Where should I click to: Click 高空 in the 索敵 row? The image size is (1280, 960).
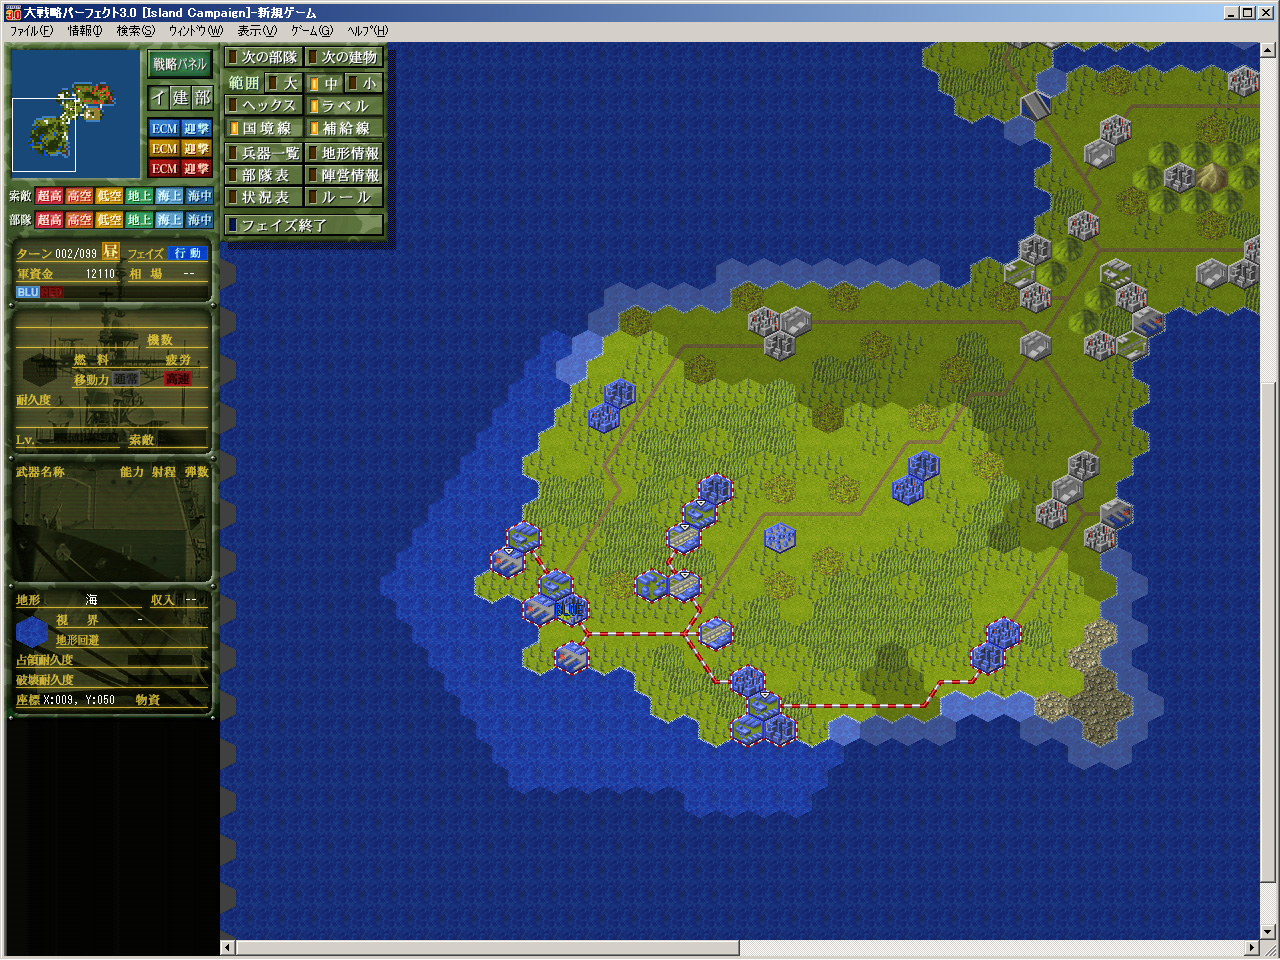click(x=80, y=196)
